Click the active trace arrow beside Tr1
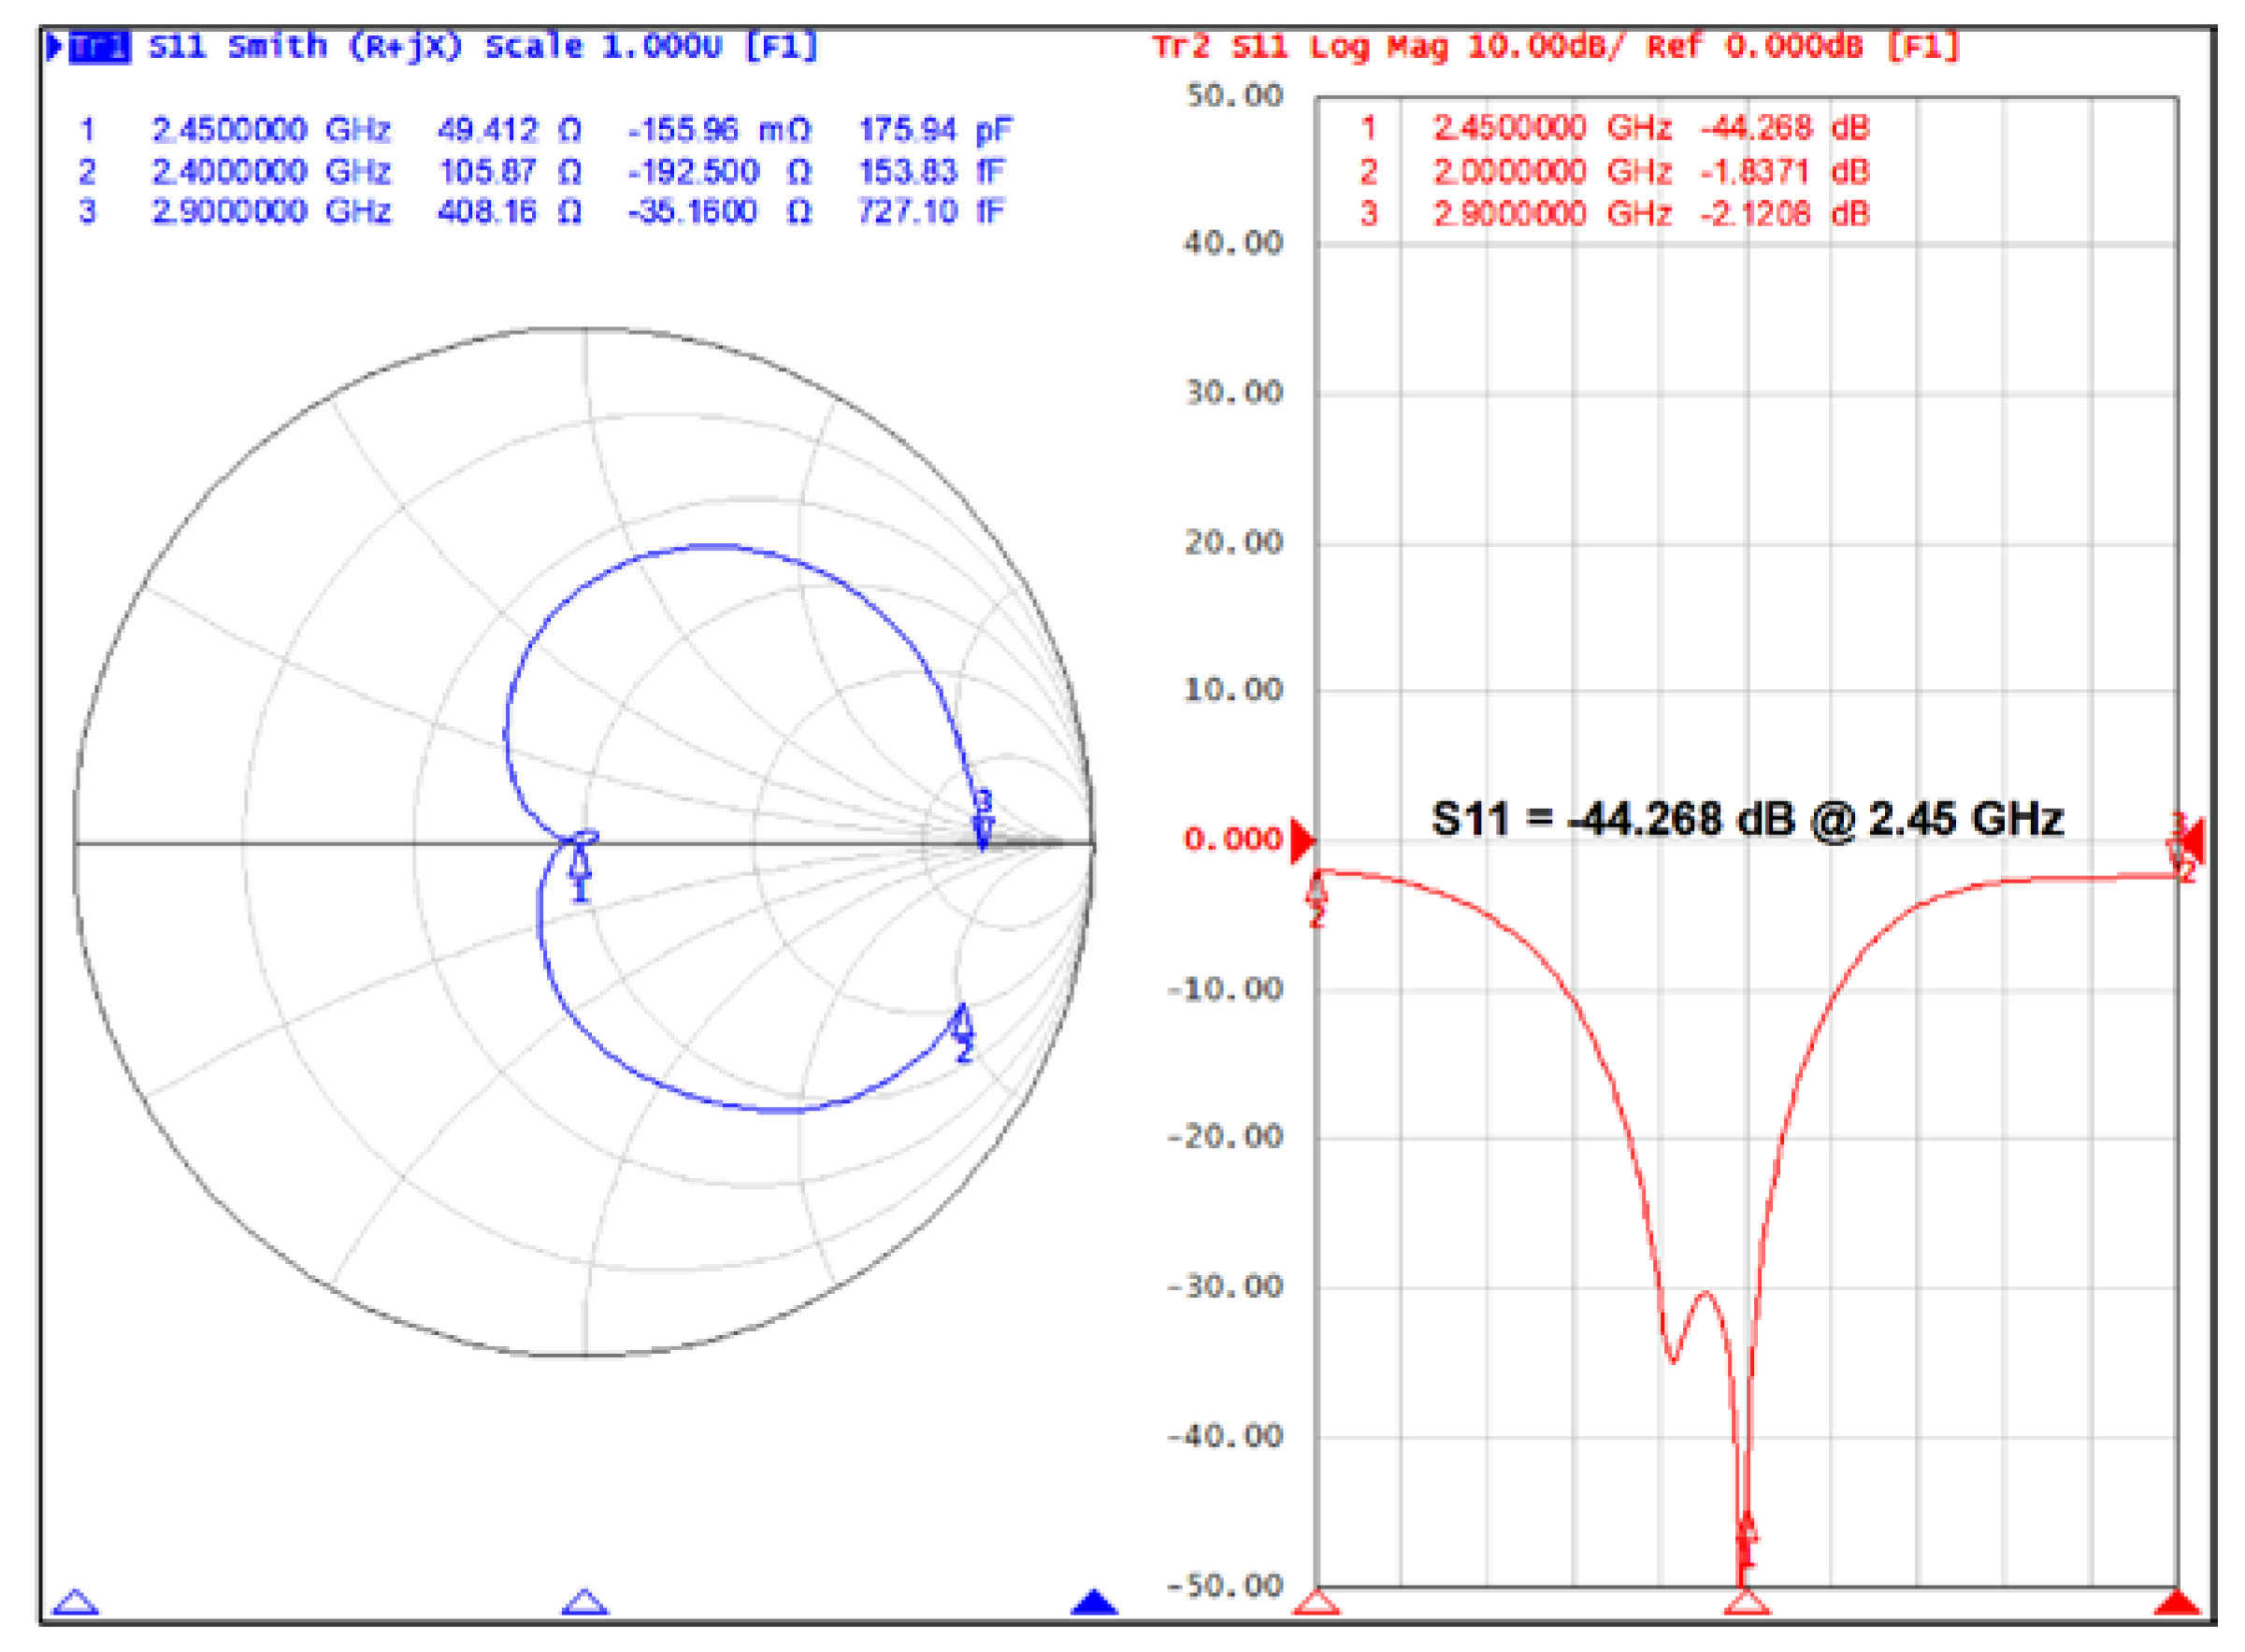This screenshot has height=1652, width=2245. 55,47
